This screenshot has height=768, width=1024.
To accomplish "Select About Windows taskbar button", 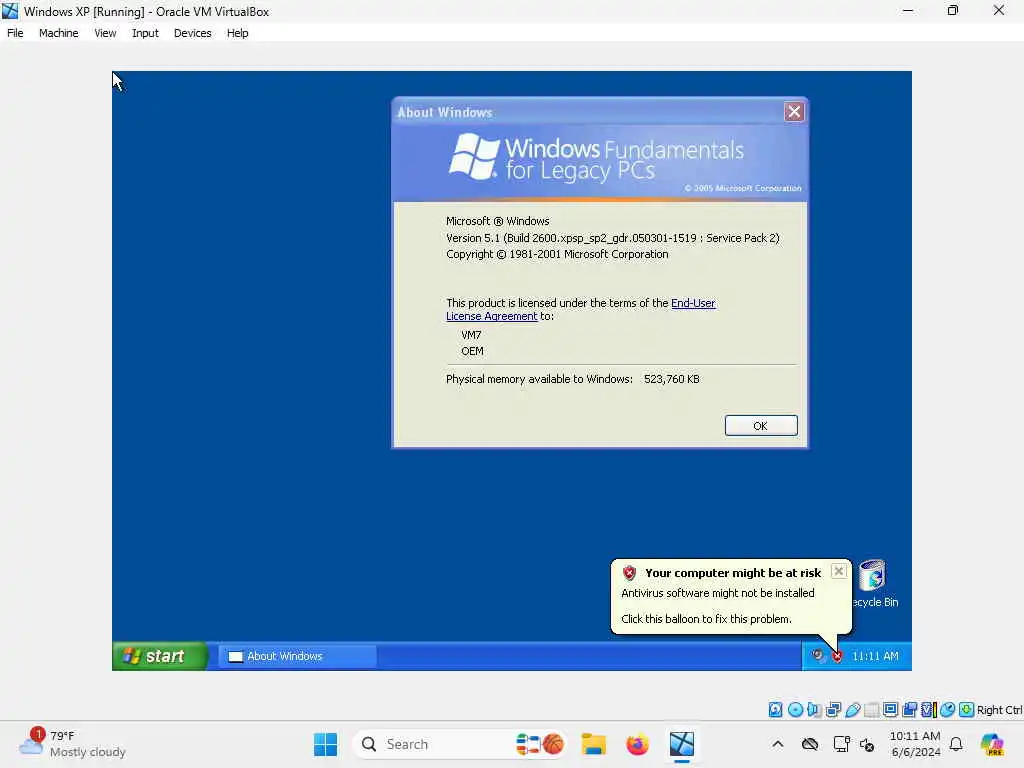I will coord(297,656).
